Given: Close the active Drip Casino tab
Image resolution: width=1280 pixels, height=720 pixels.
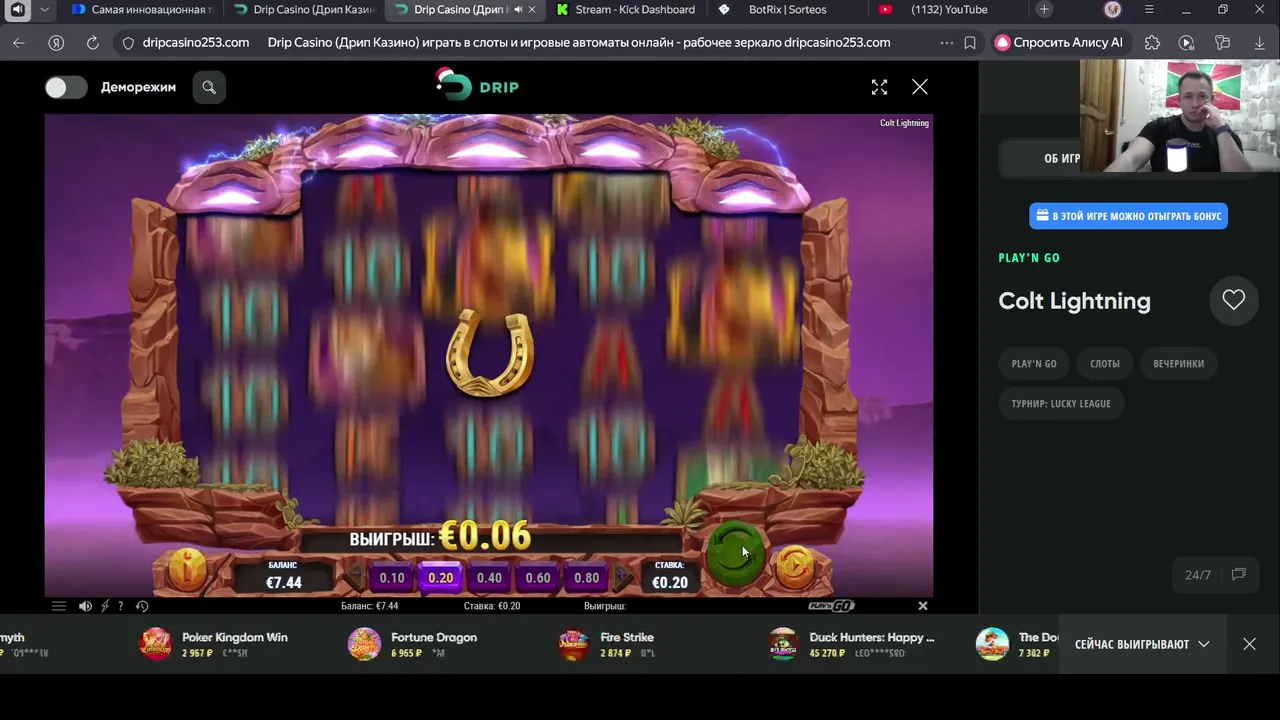Looking at the screenshot, I should pos(531,10).
